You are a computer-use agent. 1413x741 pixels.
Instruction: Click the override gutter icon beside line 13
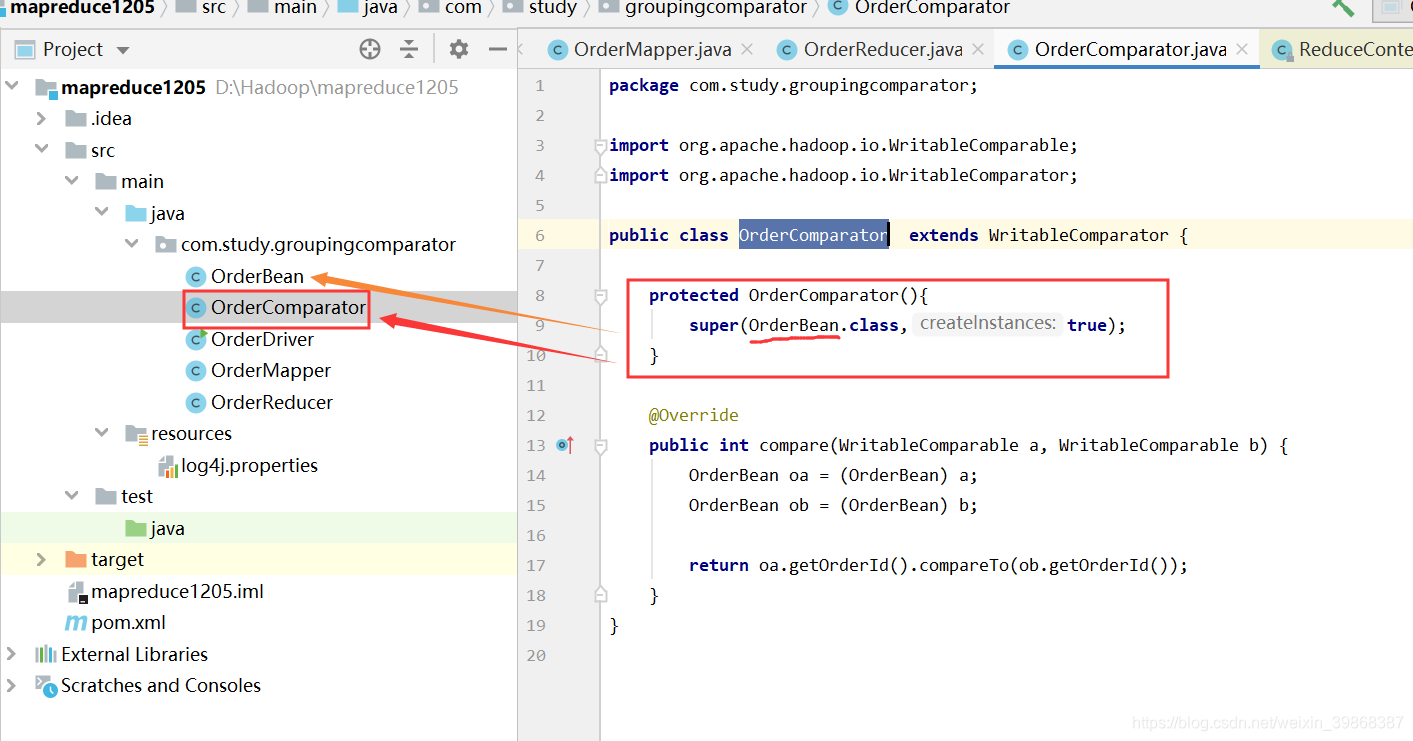[564, 445]
